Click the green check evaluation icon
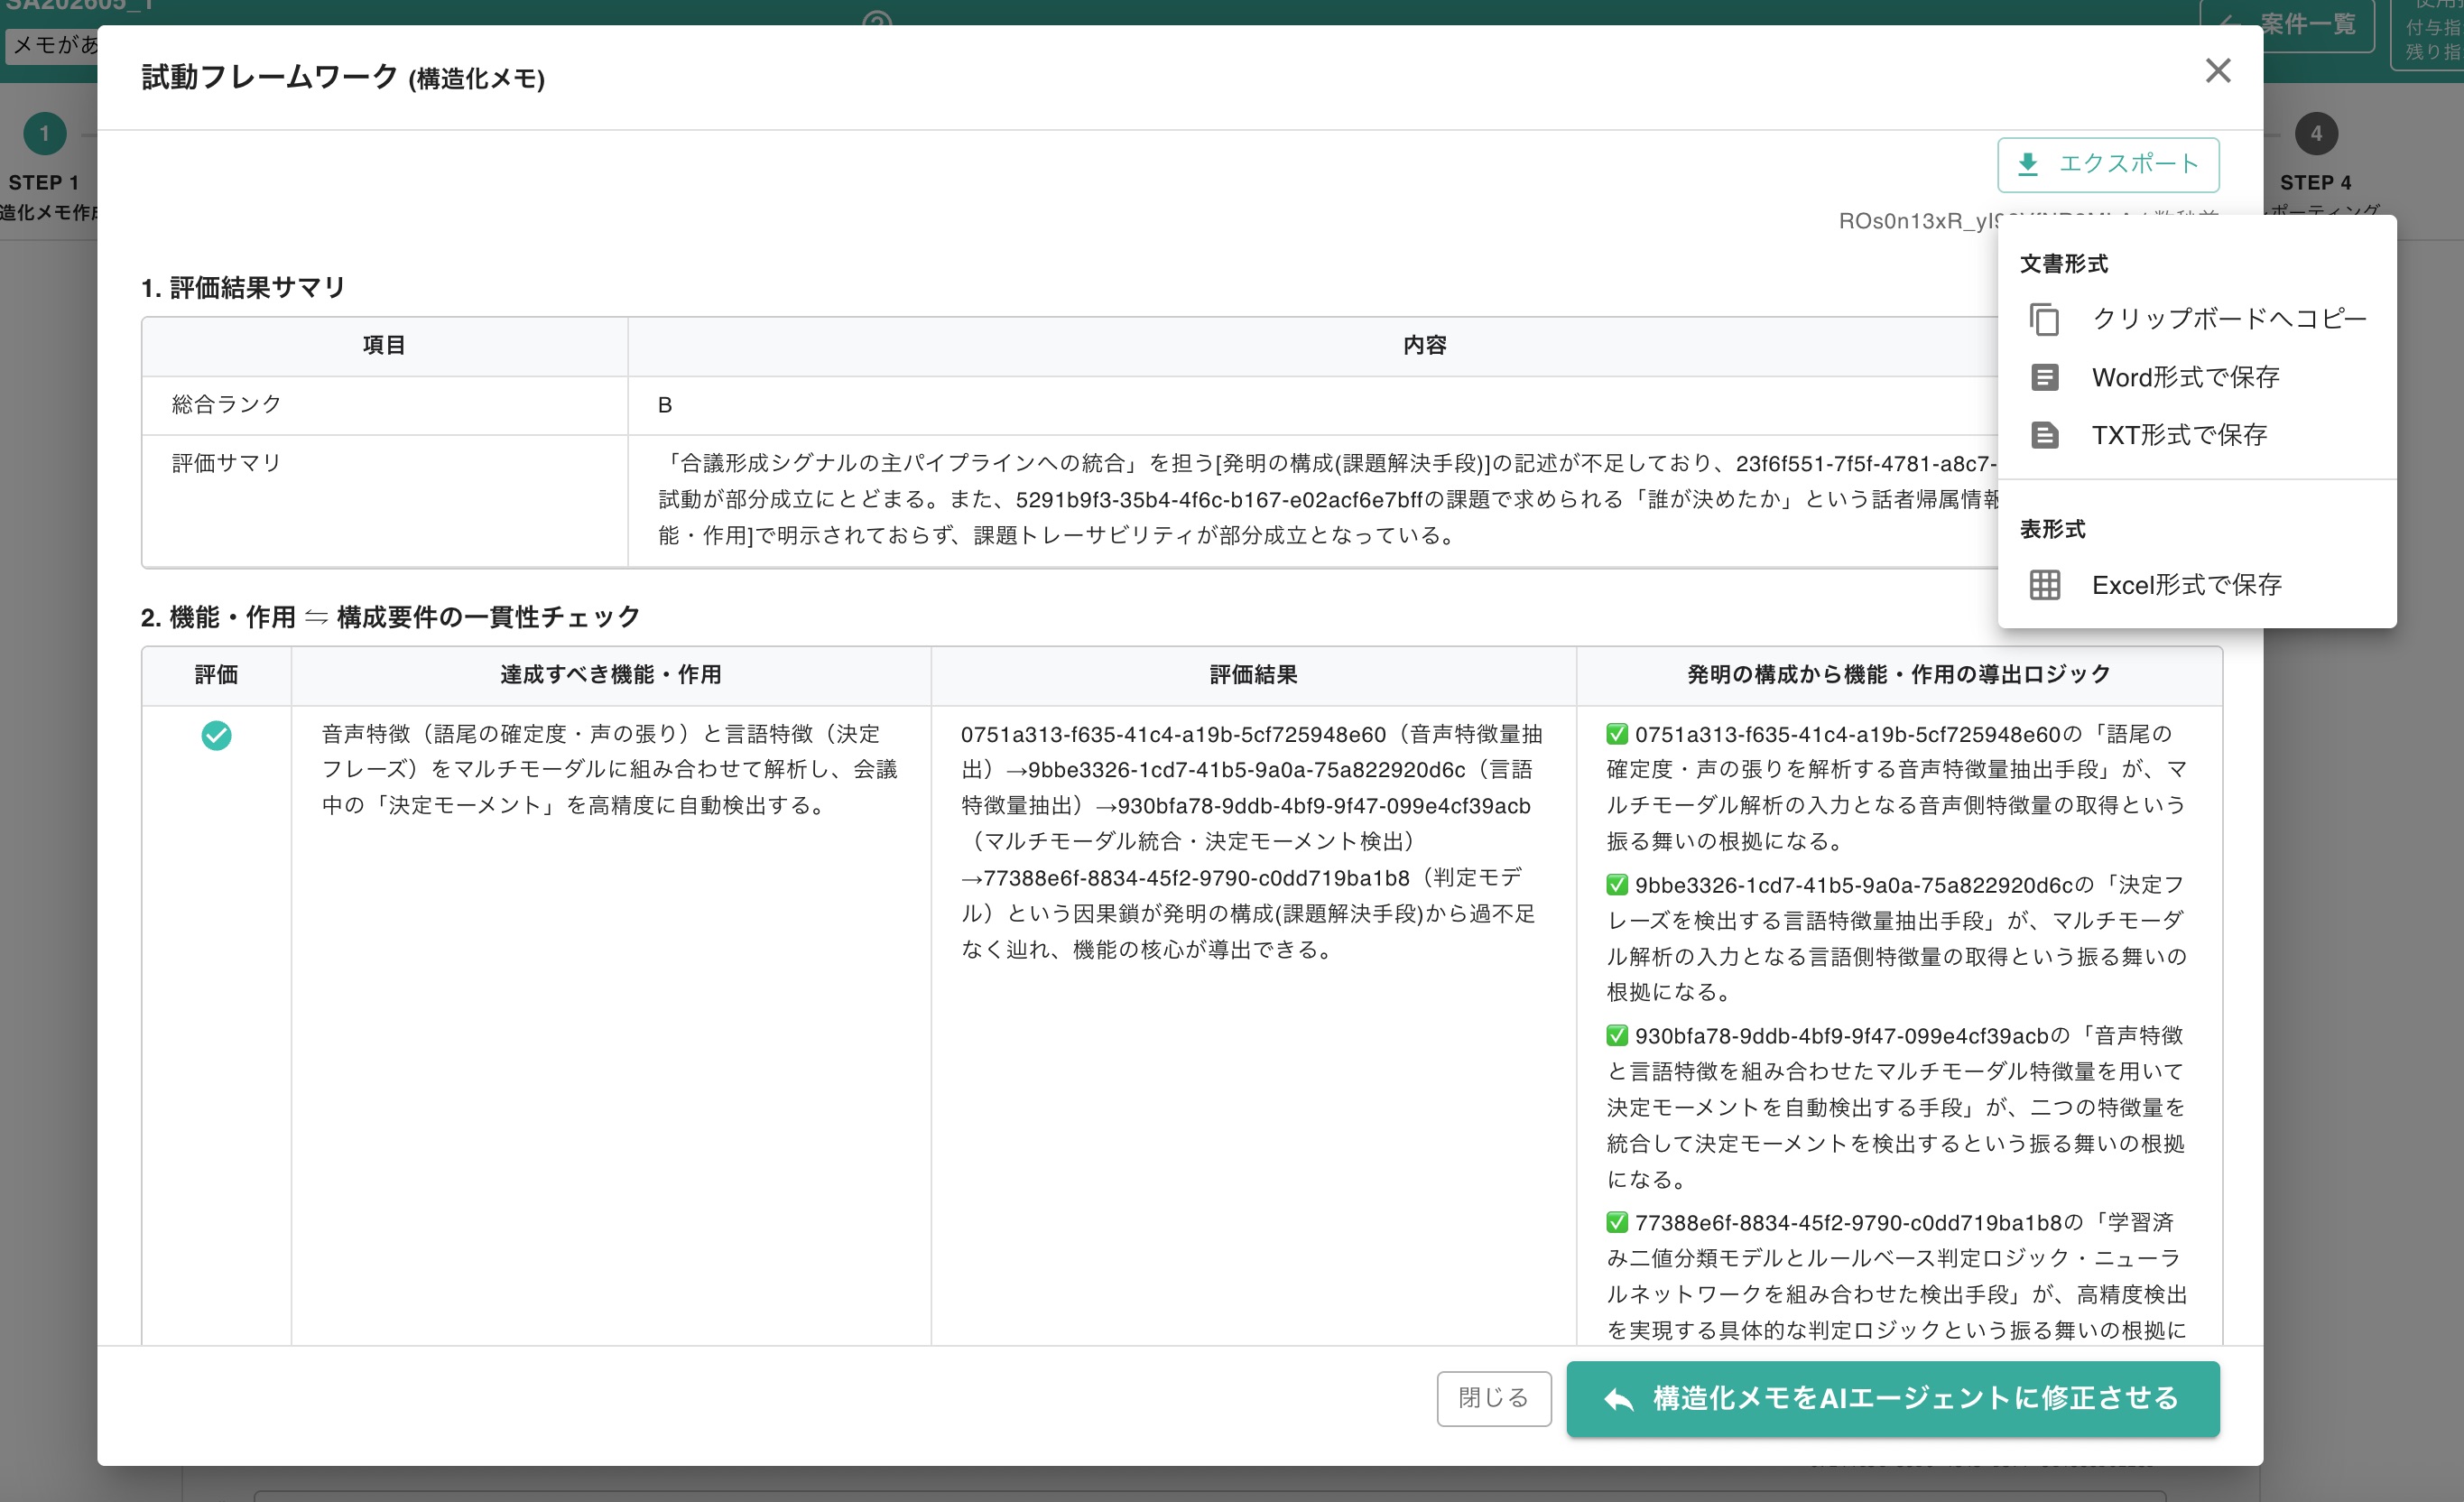Image resolution: width=2464 pixels, height=1502 pixels. [x=216, y=735]
